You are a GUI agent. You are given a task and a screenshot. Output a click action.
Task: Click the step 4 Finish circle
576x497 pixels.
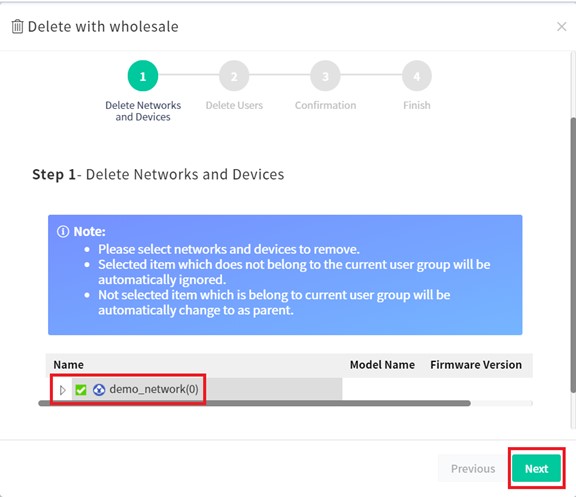tap(417, 76)
